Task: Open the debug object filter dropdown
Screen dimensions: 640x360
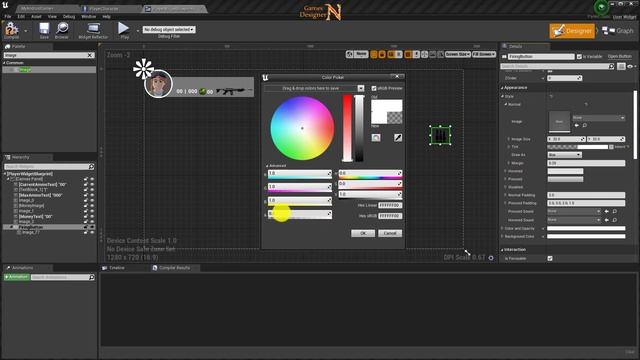Action: coord(169,29)
